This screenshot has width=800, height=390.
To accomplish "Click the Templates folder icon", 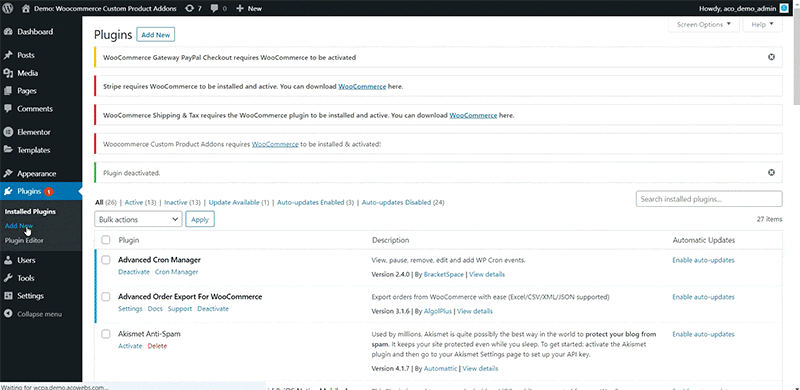I will 8,150.
